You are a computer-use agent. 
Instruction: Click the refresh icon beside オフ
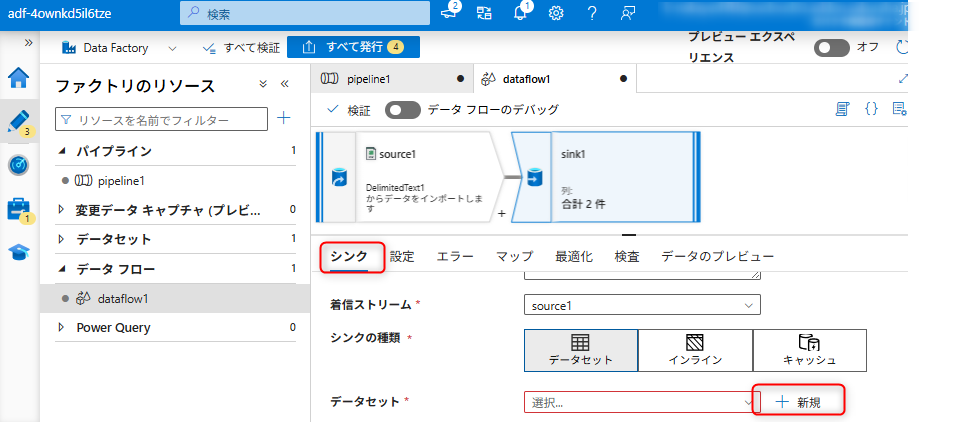(x=902, y=48)
